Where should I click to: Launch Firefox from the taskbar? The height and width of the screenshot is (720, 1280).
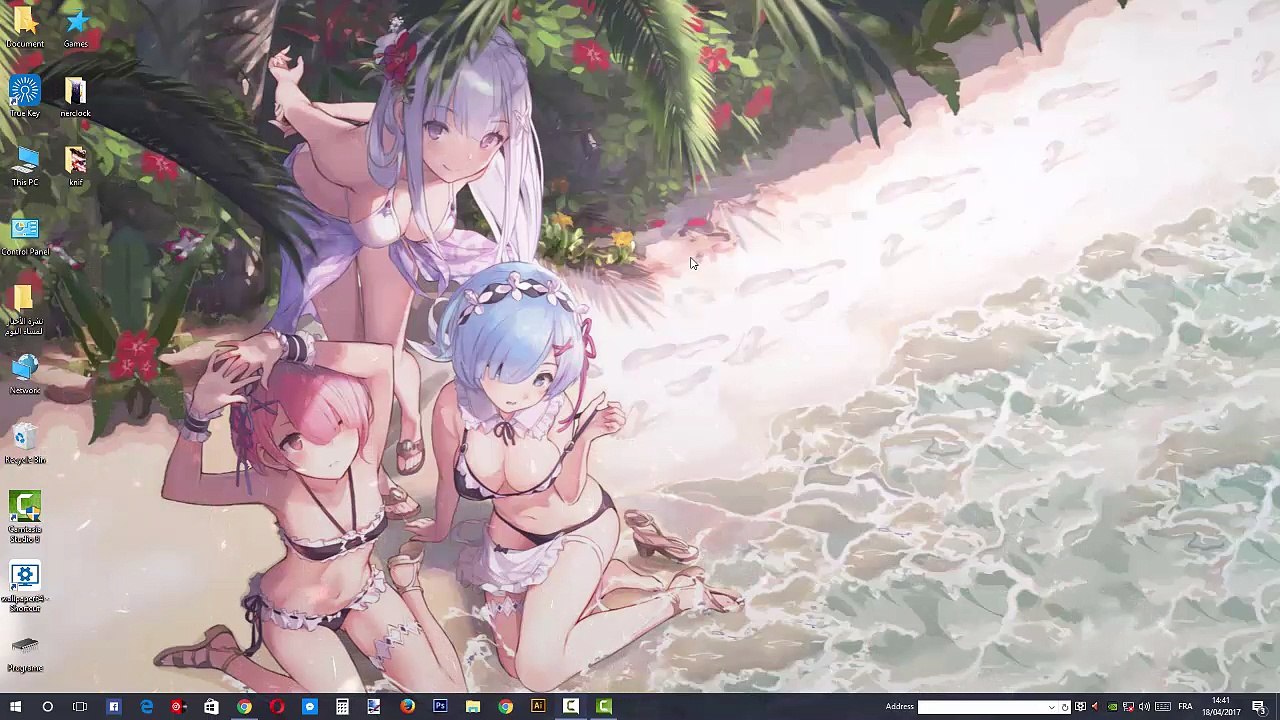coord(407,706)
